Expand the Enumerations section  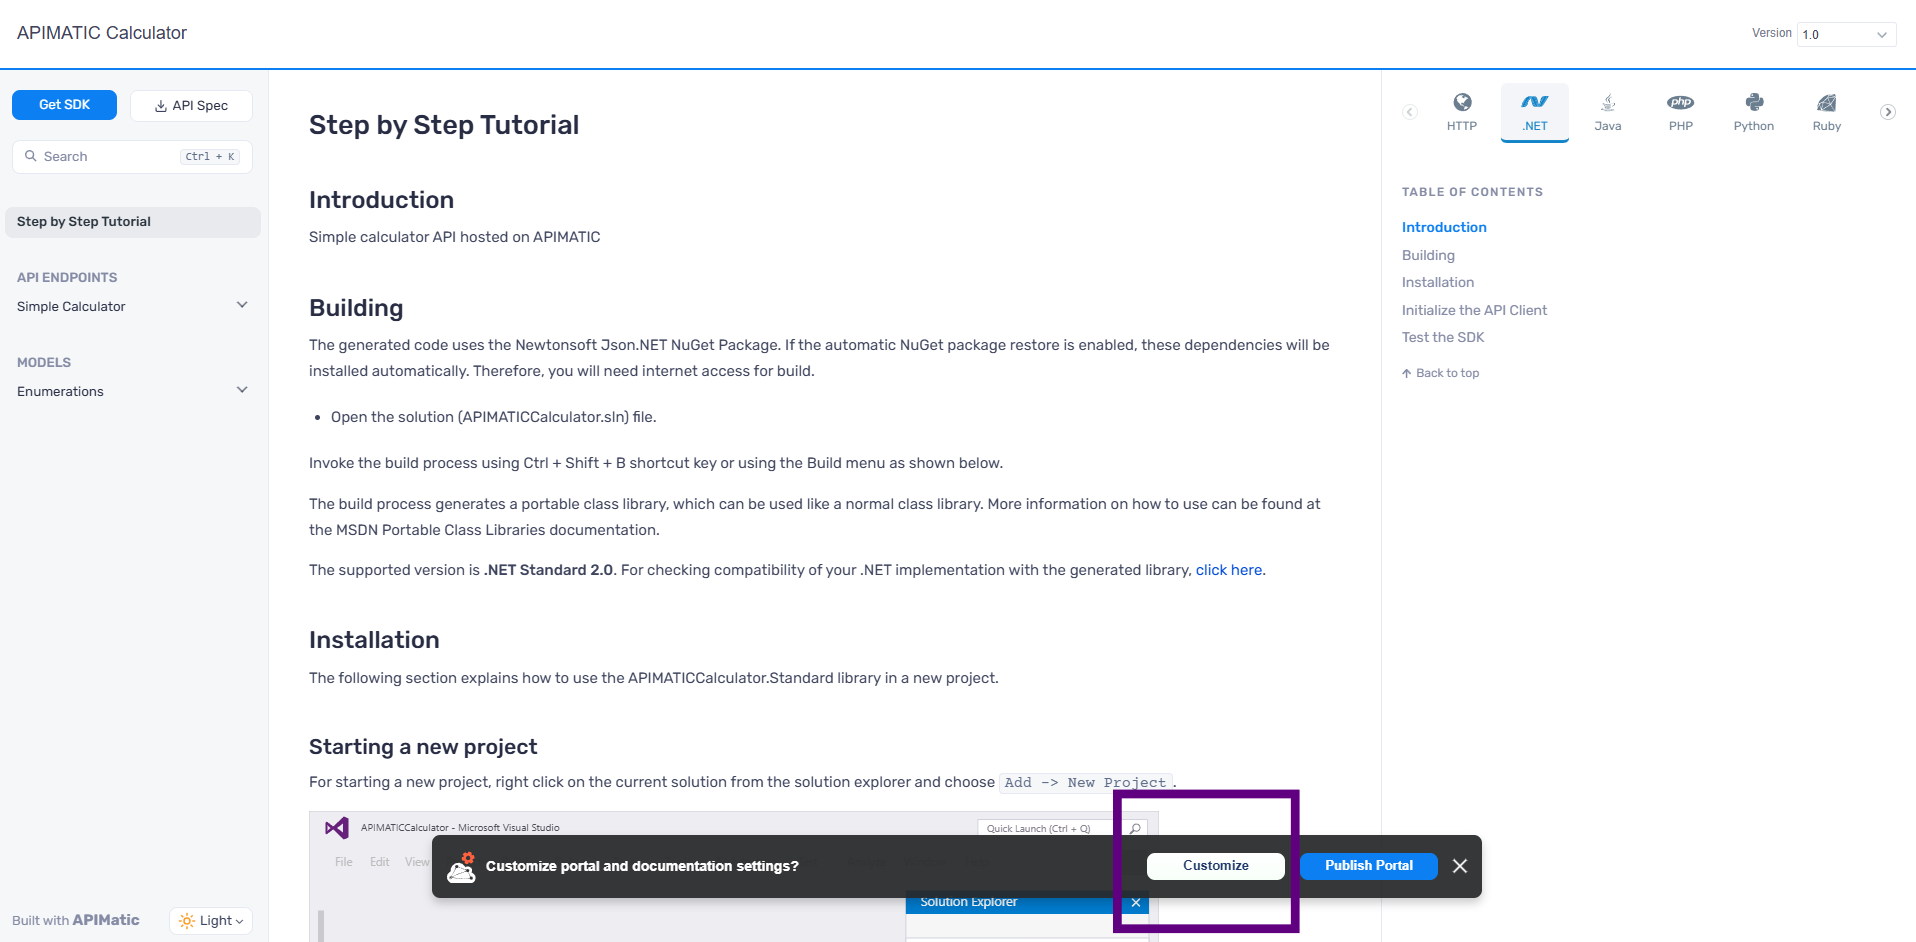click(x=133, y=391)
